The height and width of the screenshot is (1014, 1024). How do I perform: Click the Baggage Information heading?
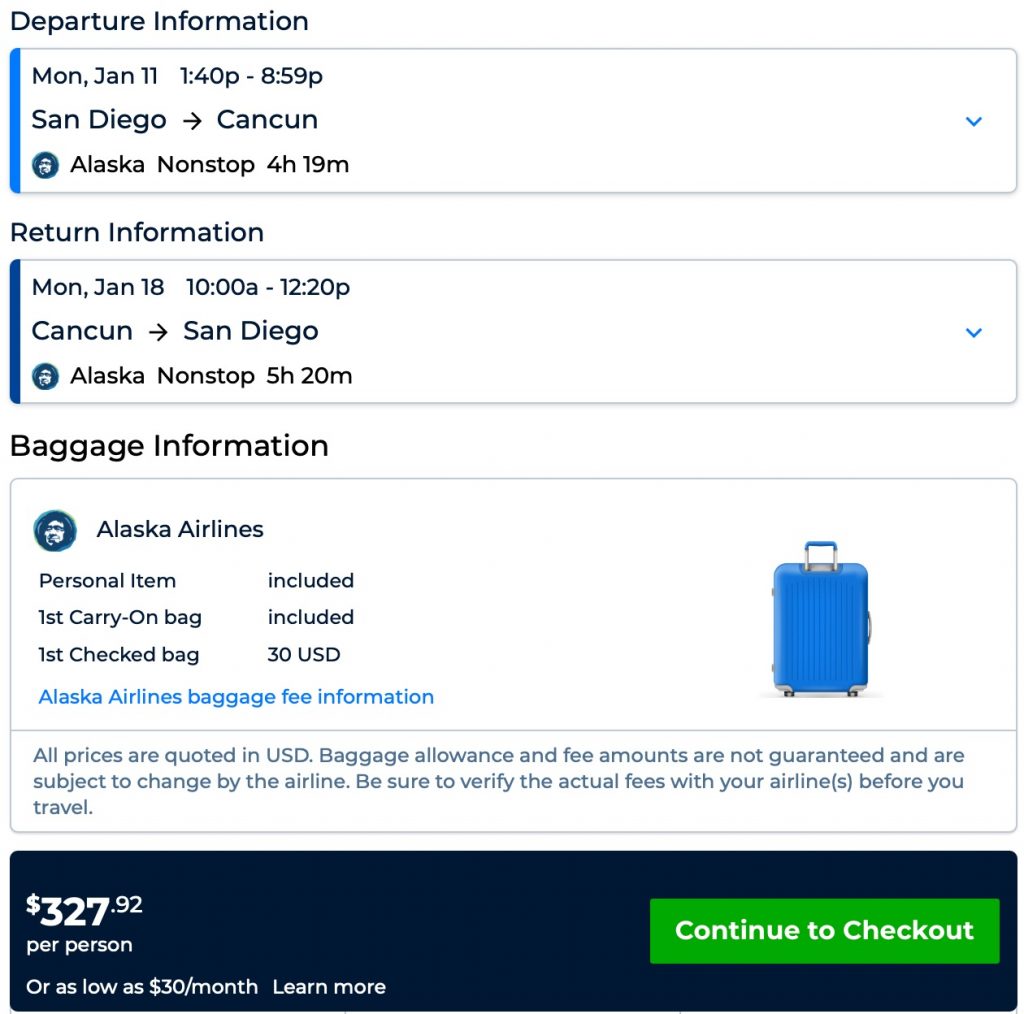pyautogui.click(x=169, y=445)
